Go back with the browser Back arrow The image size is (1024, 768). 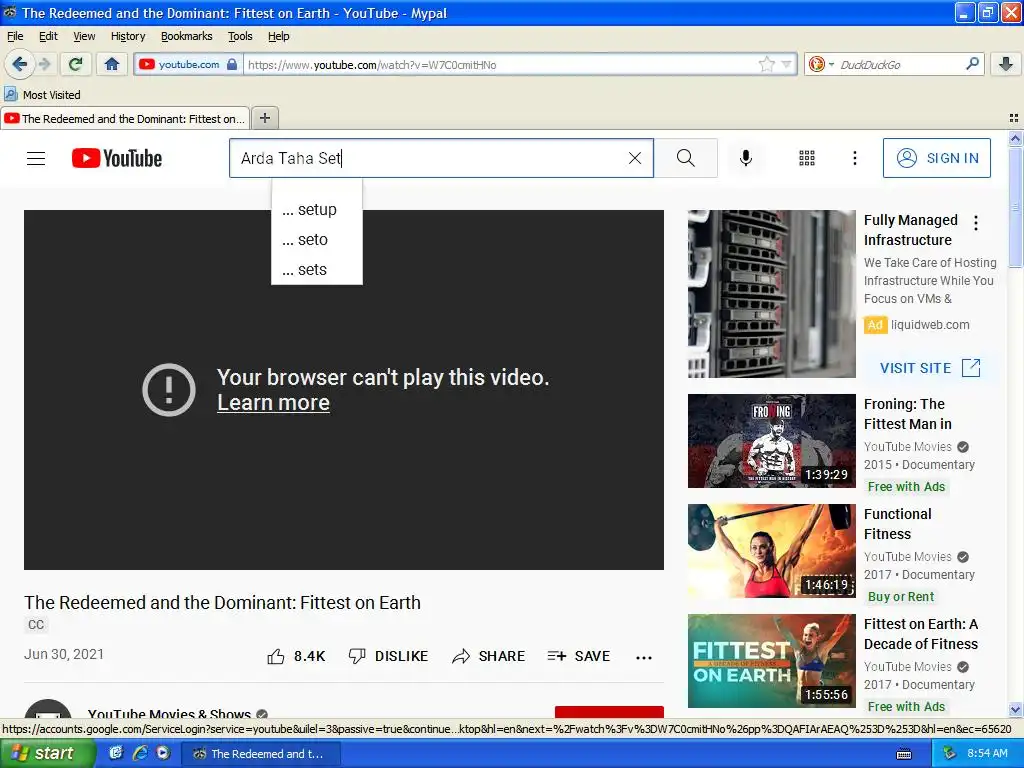19,64
